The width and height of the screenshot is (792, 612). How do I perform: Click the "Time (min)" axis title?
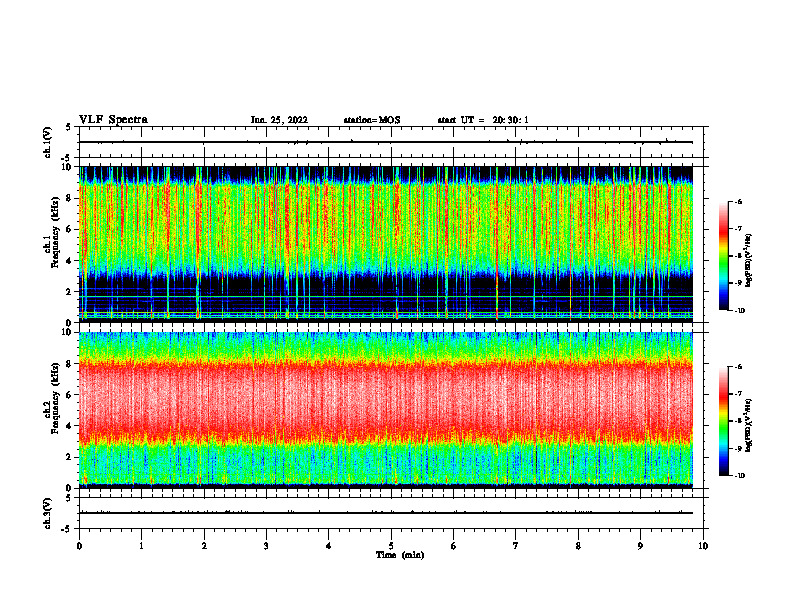[x=400, y=555]
